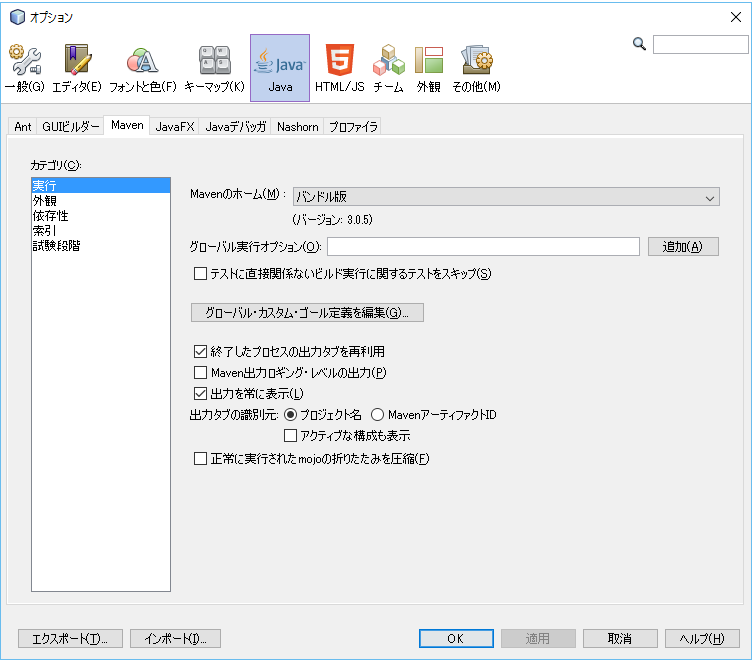Select 依存性 in the category list
Viewport: 752px width, 660px height.
coord(101,215)
